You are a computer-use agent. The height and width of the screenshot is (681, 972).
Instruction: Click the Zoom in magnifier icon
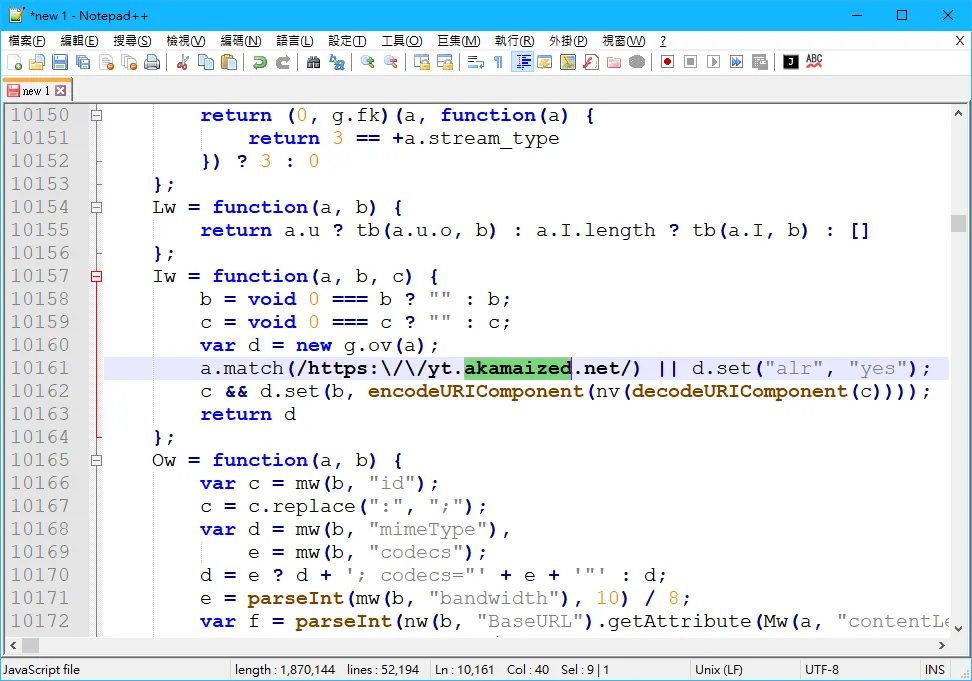click(x=368, y=62)
